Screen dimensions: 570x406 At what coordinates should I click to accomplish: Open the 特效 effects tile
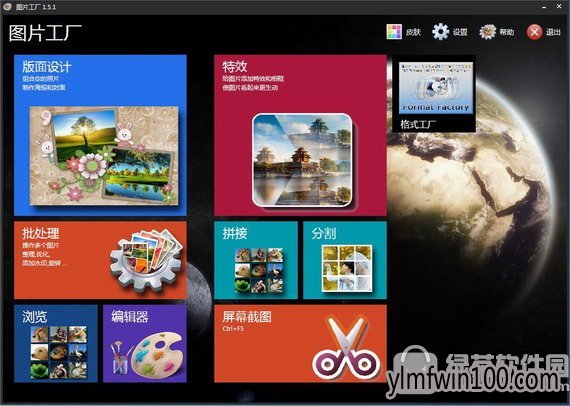click(300, 135)
